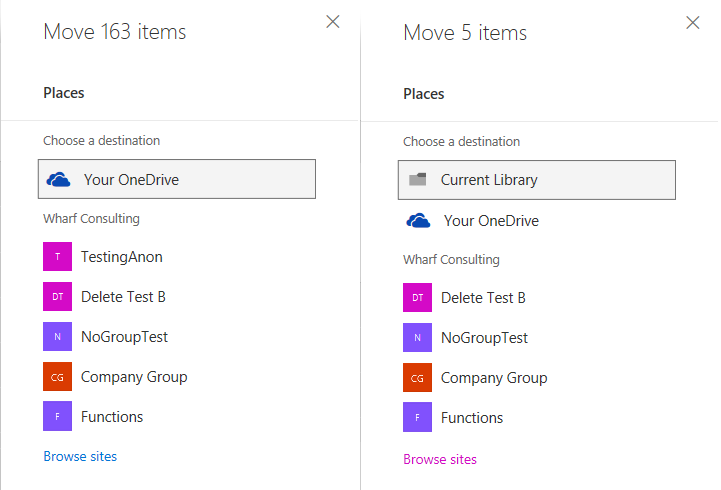This screenshot has width=721, height=490.
Task: Close the Move 163 items panel
Action: 333,22
